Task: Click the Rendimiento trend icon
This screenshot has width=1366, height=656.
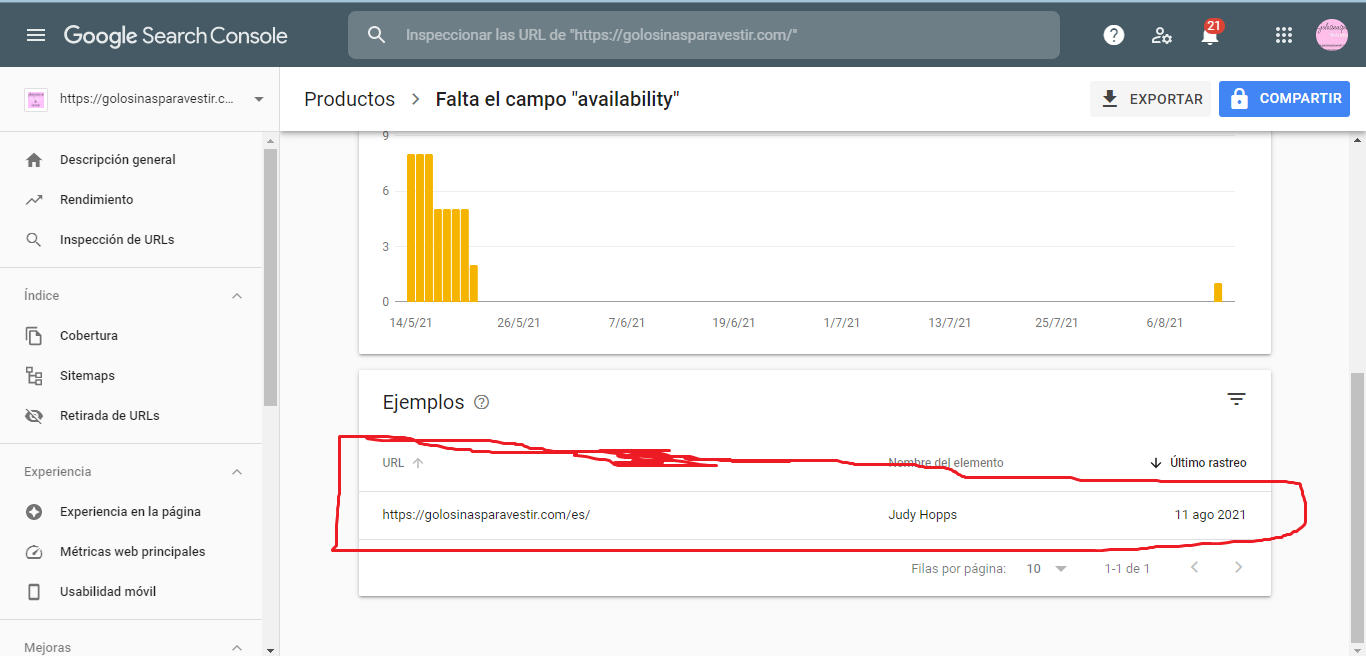Action: (34, 200)
